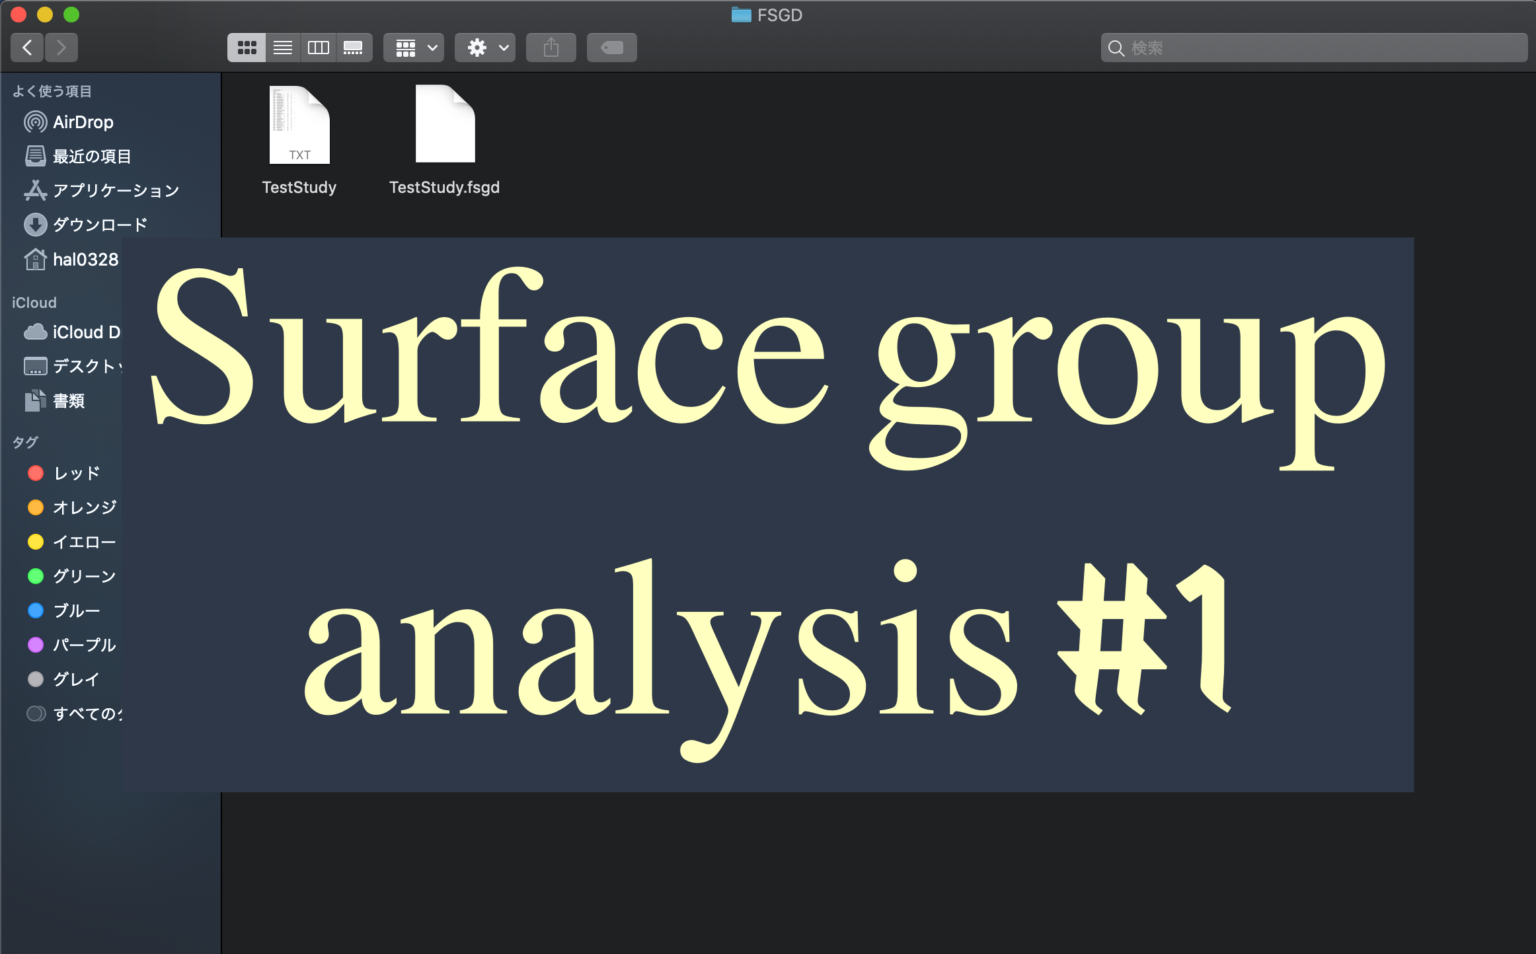The width and height of the screenshot is (1536, 954).
Task: Go back using the back arrow button
Action: pos(27,47)
